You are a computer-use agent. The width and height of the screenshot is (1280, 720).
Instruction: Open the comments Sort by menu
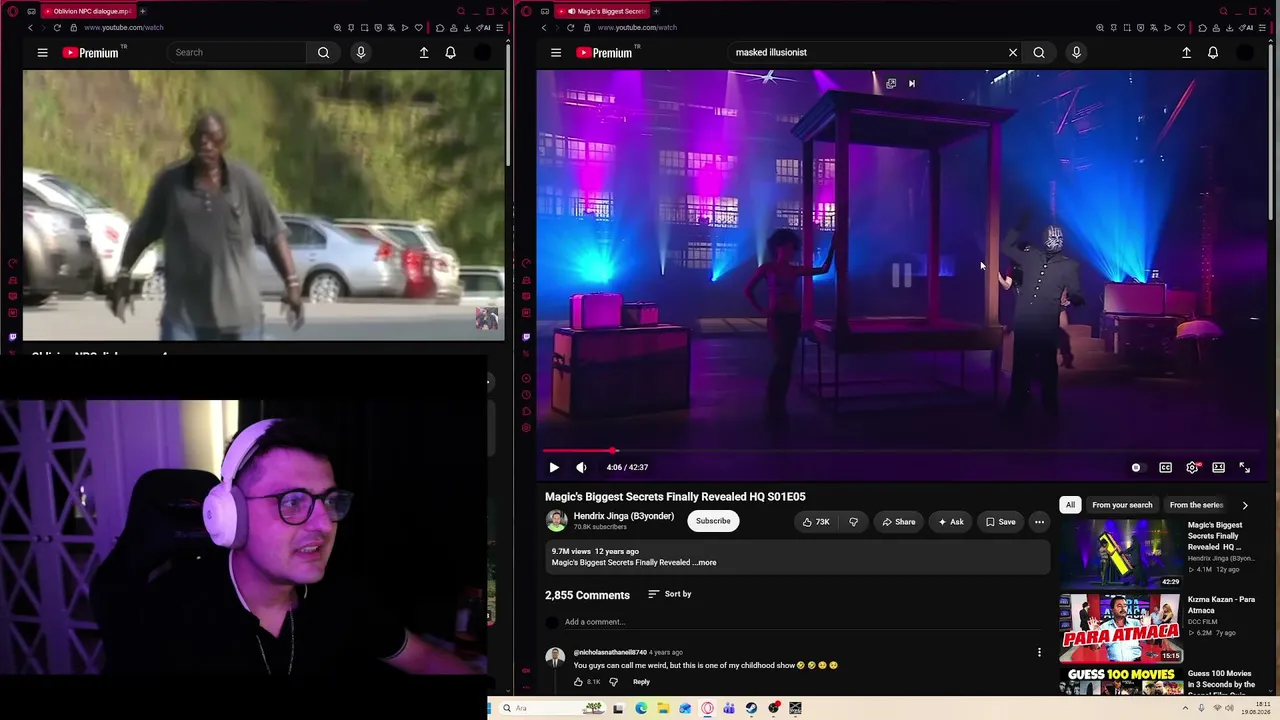[670, 594]
